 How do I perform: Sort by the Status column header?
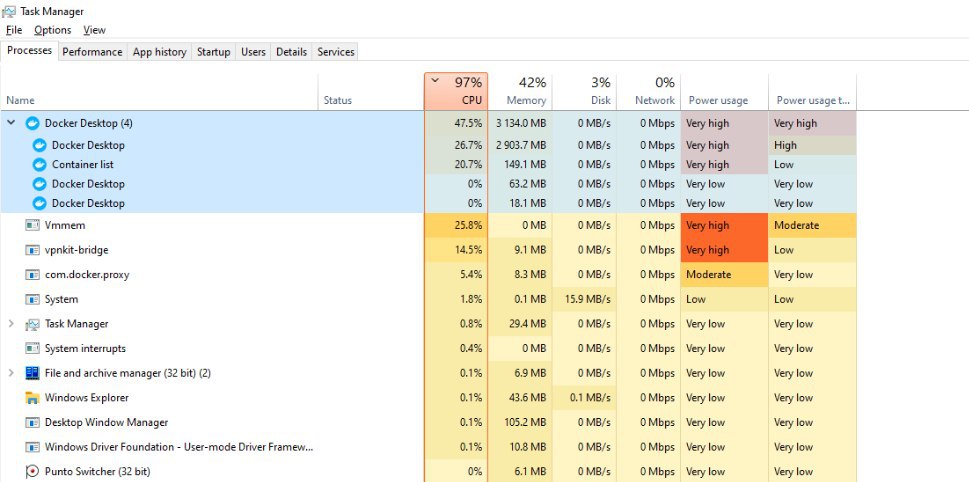[371, 91]
